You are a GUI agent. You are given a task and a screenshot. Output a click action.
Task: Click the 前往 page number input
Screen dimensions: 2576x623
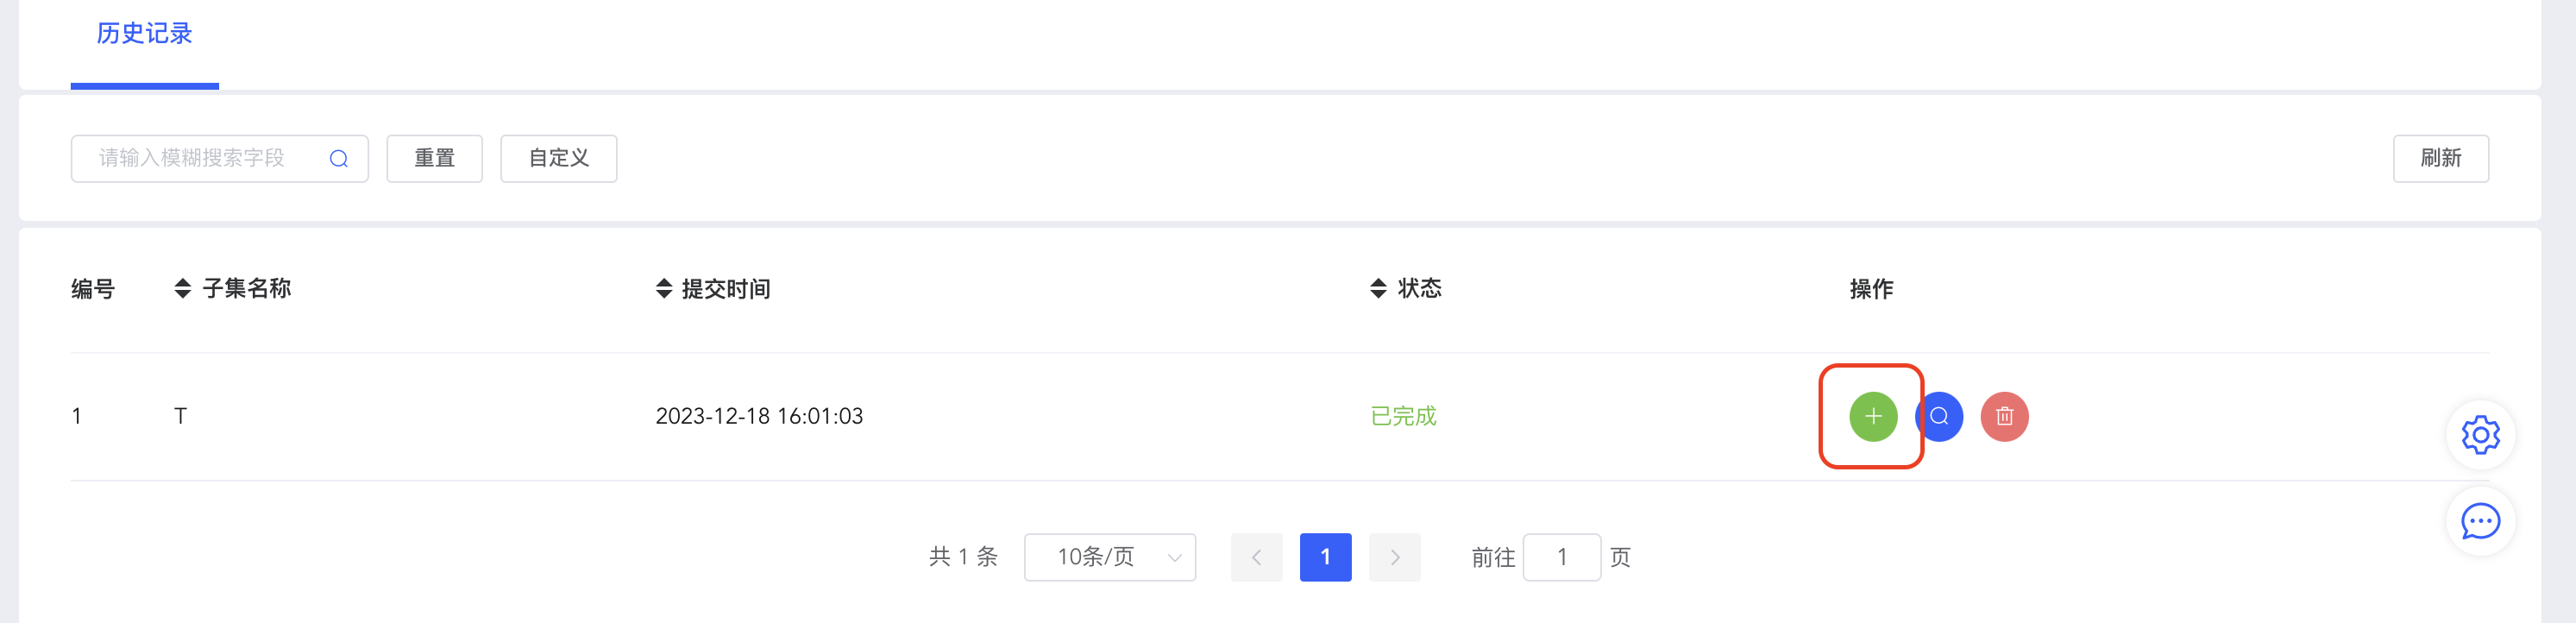1562,557
